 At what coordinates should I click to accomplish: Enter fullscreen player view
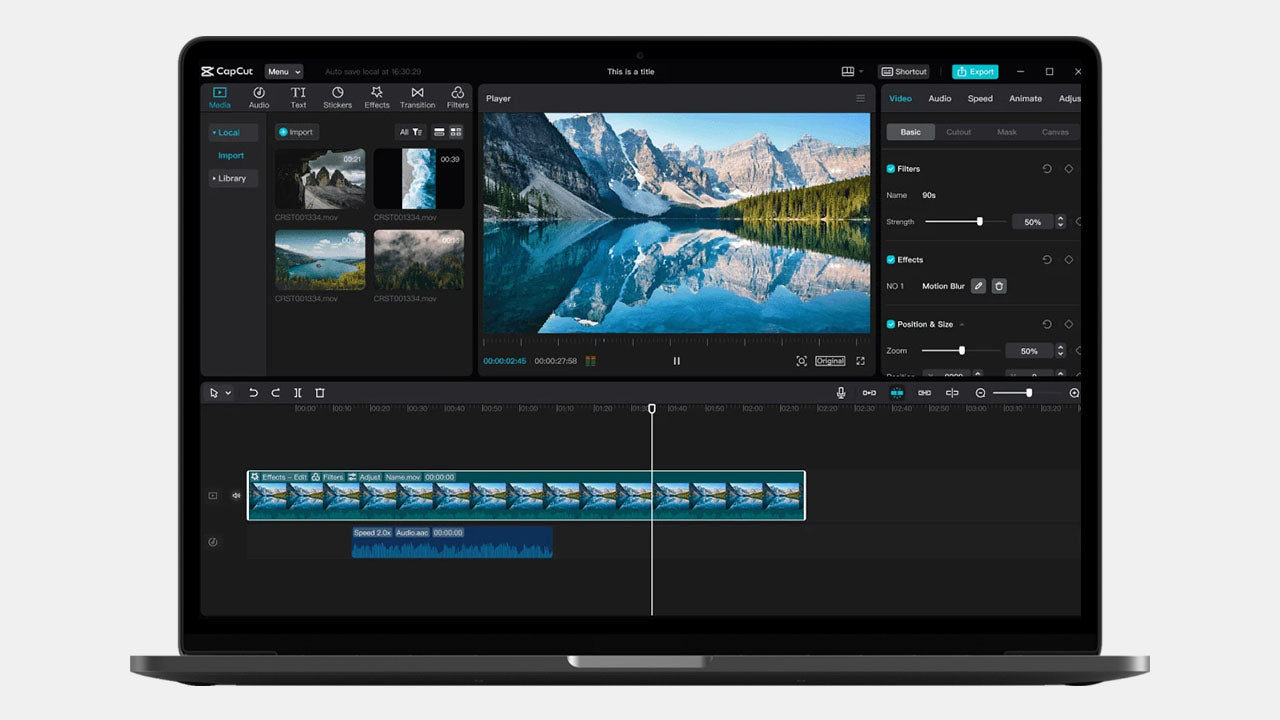[x=860, y=361]
